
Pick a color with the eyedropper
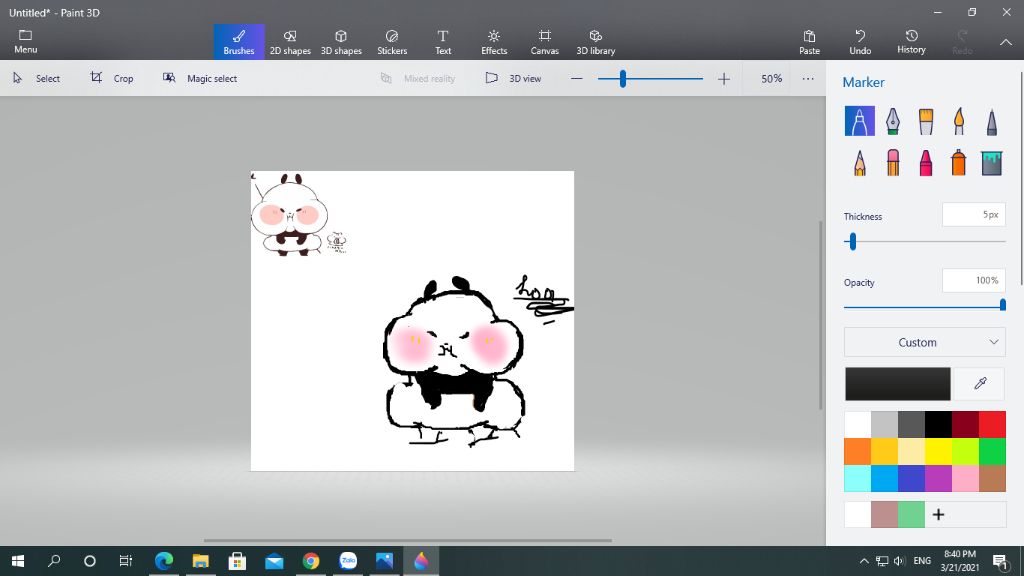[980, 383]
